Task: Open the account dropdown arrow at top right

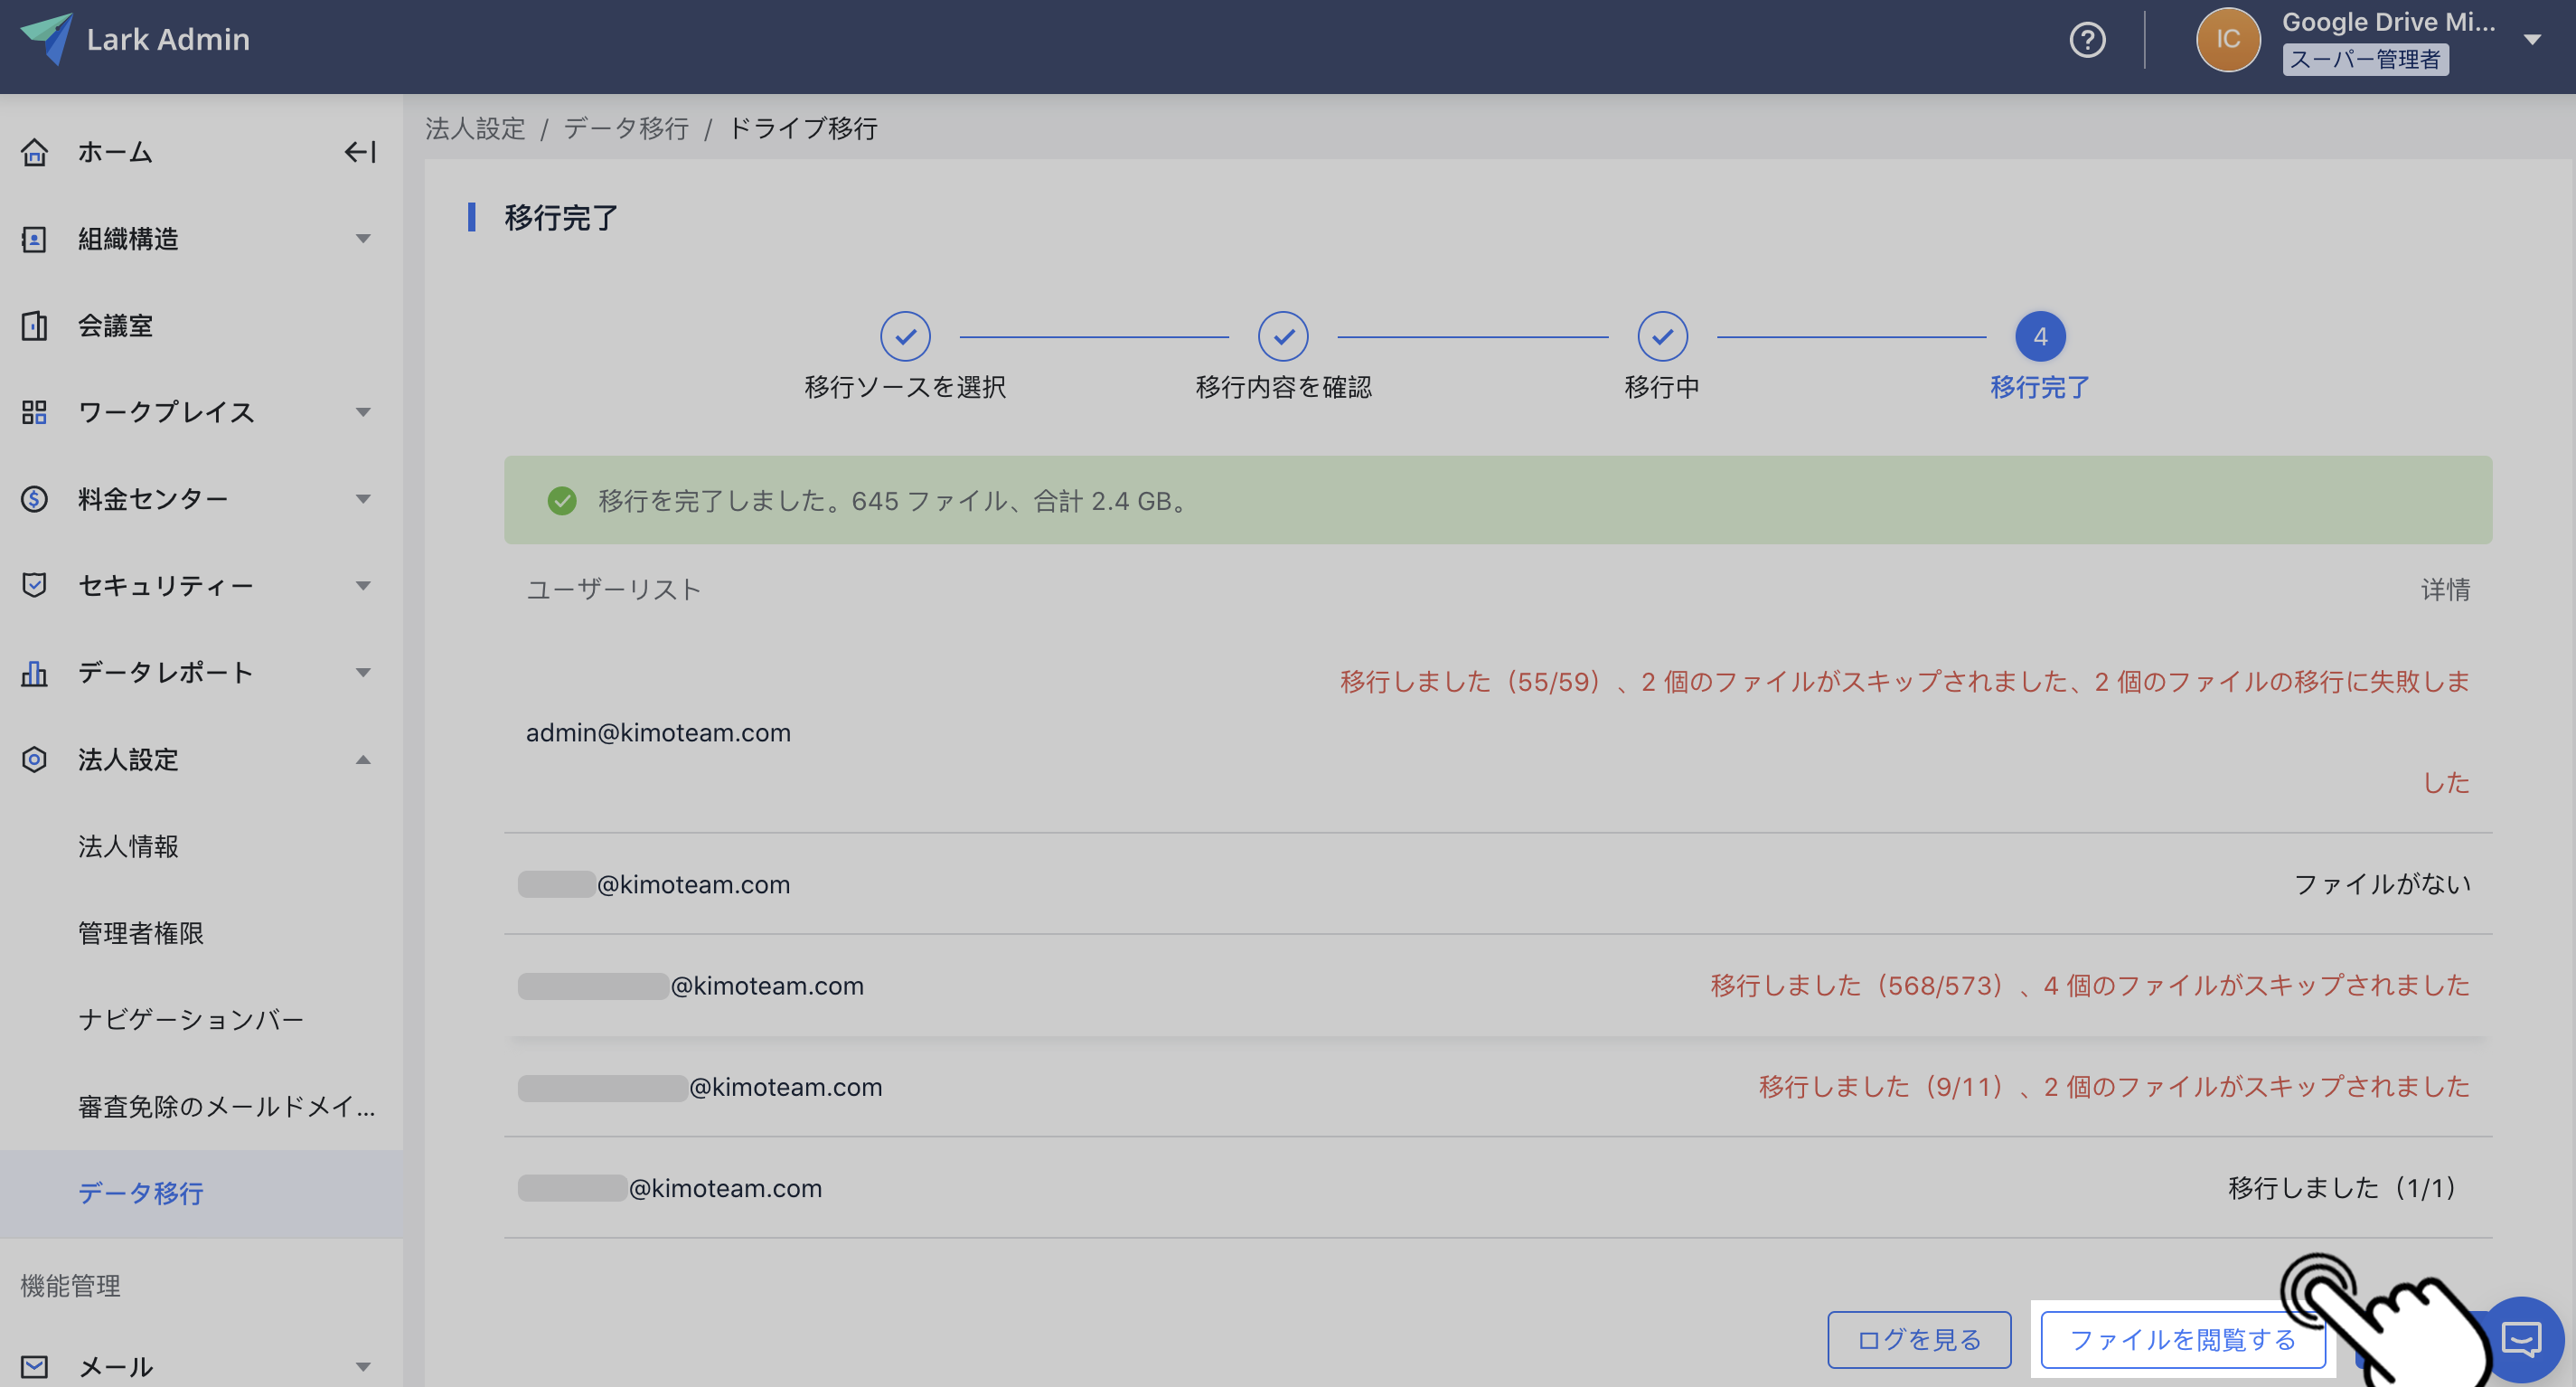Action: [x=2532, y=40]
